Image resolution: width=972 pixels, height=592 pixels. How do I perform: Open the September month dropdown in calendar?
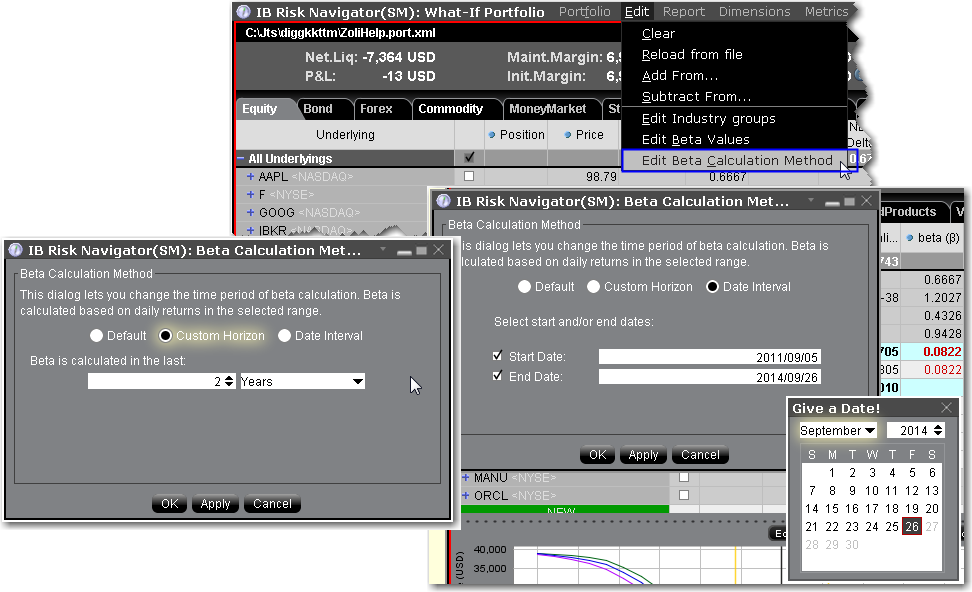pyautogui.click(x=838, y=431)
